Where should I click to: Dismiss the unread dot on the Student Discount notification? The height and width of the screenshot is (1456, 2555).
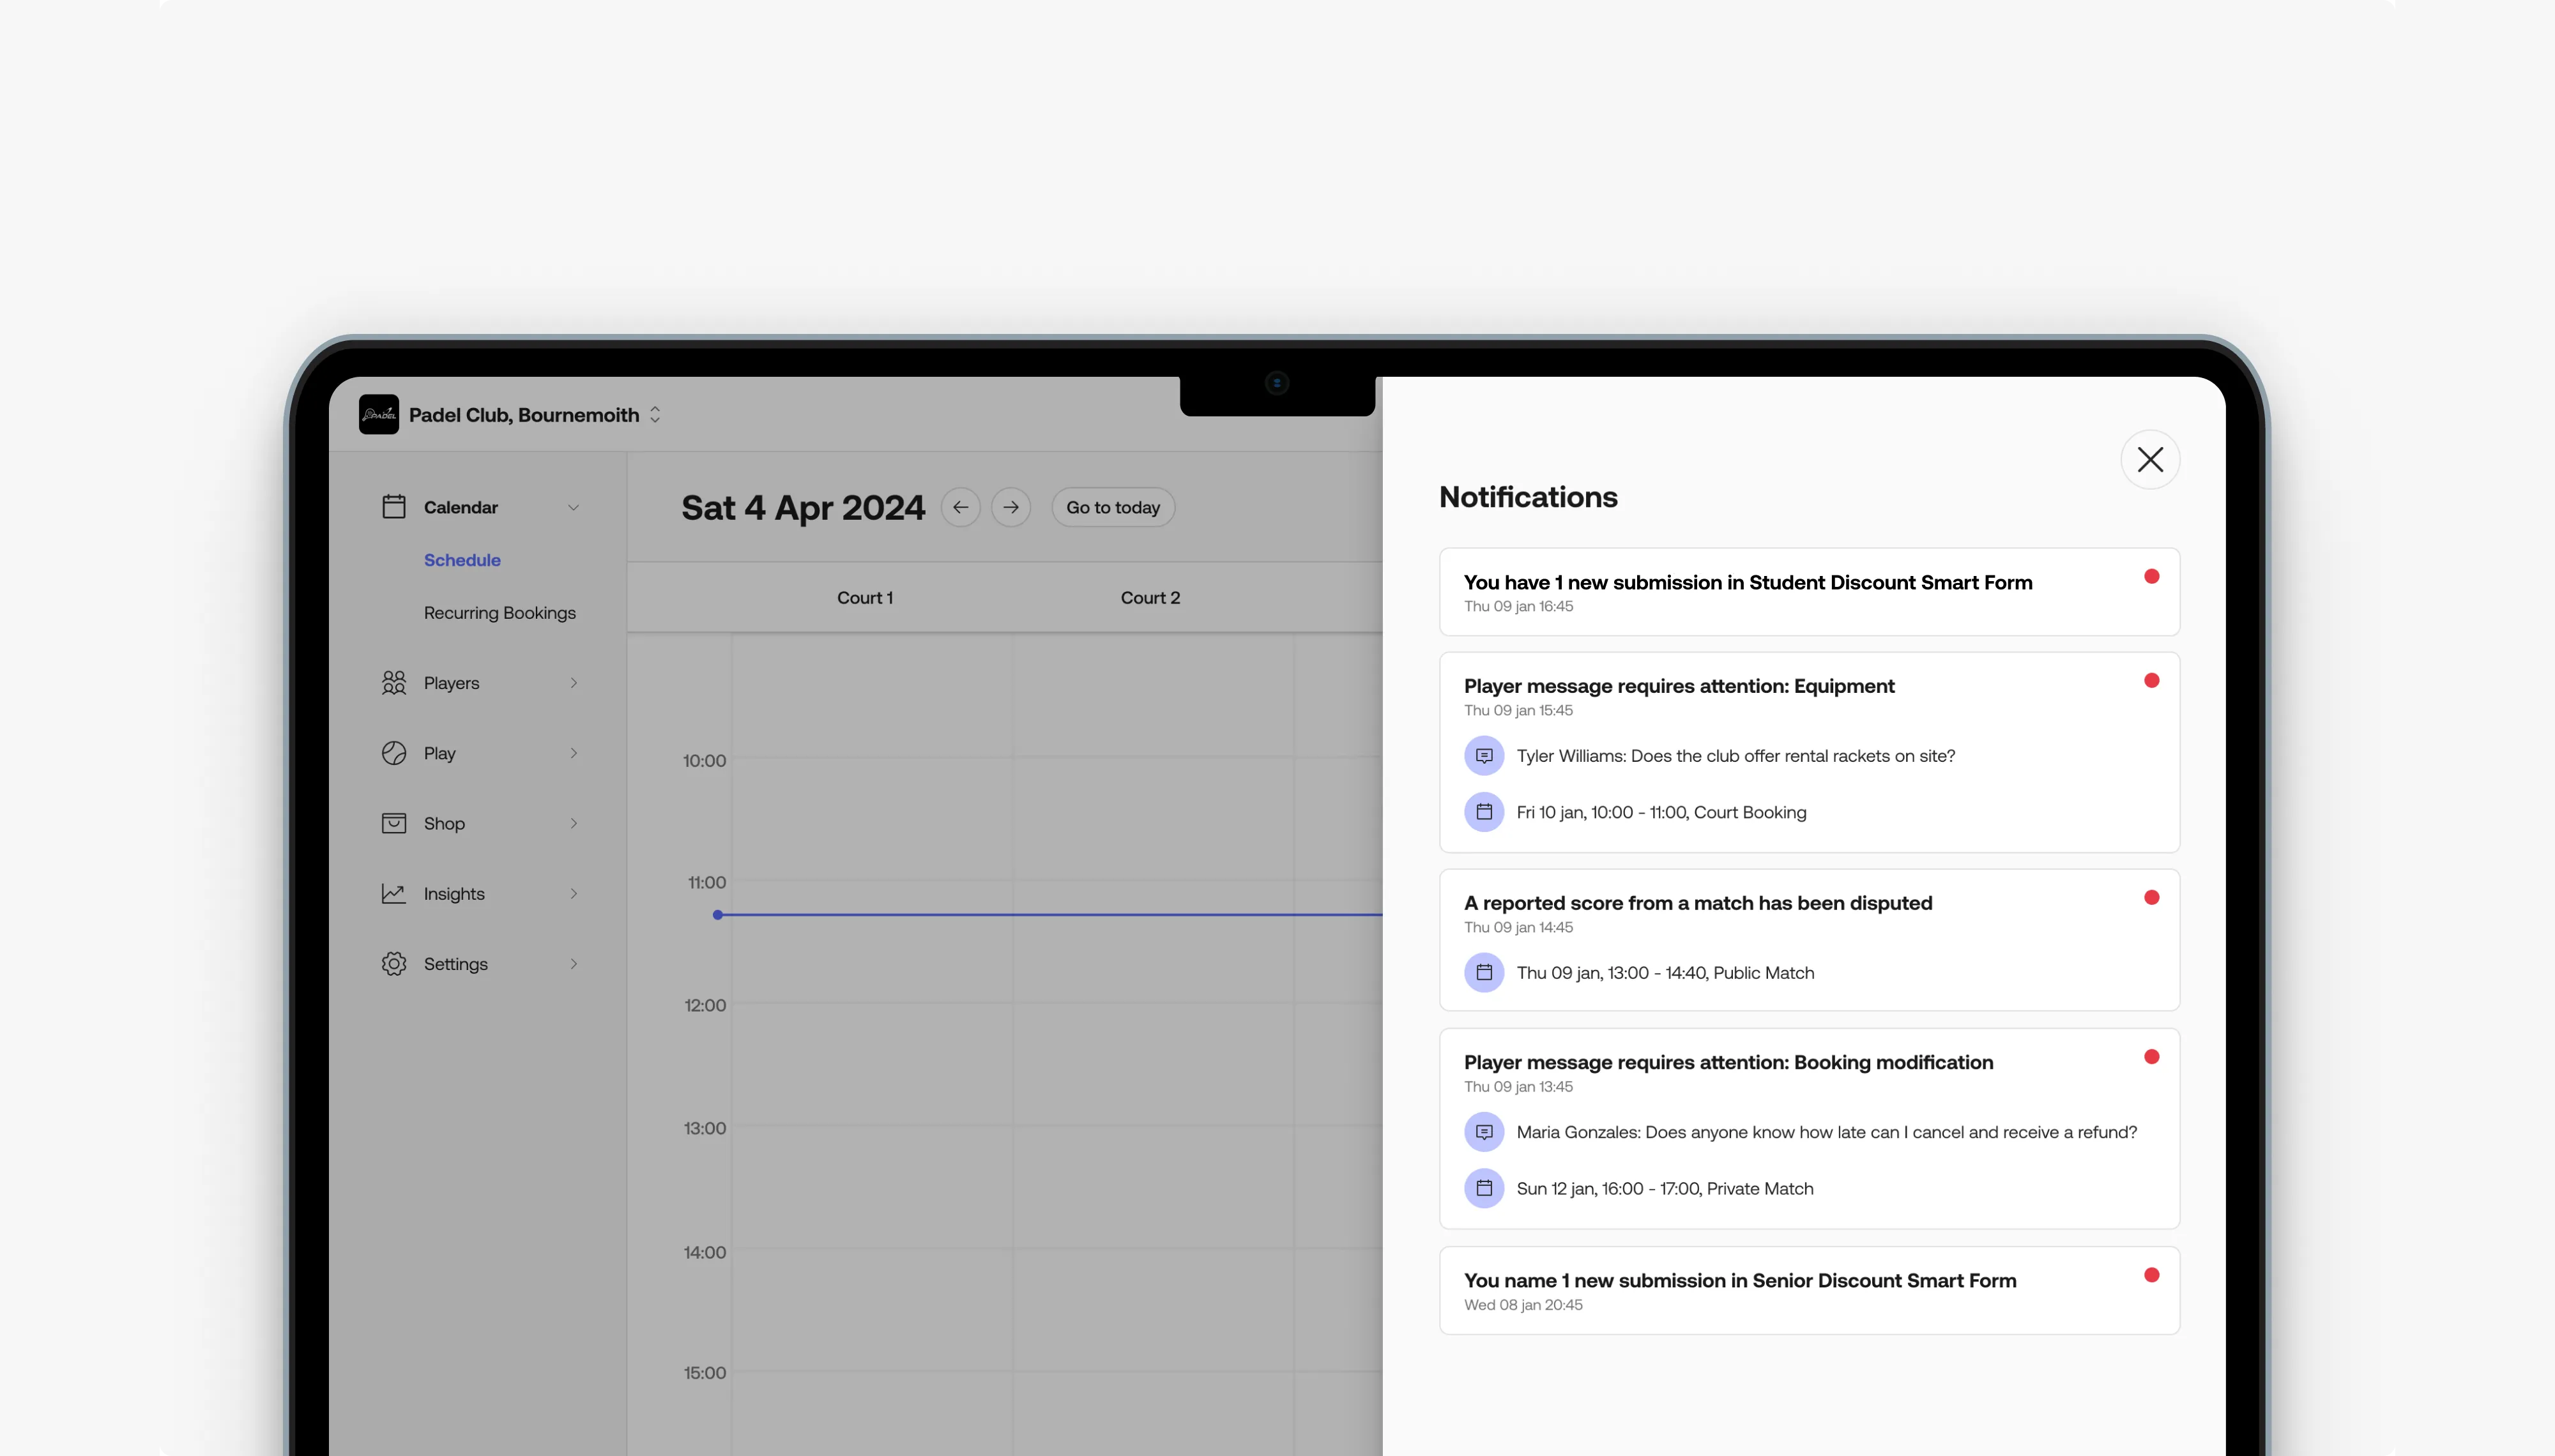coord(2151,576)
